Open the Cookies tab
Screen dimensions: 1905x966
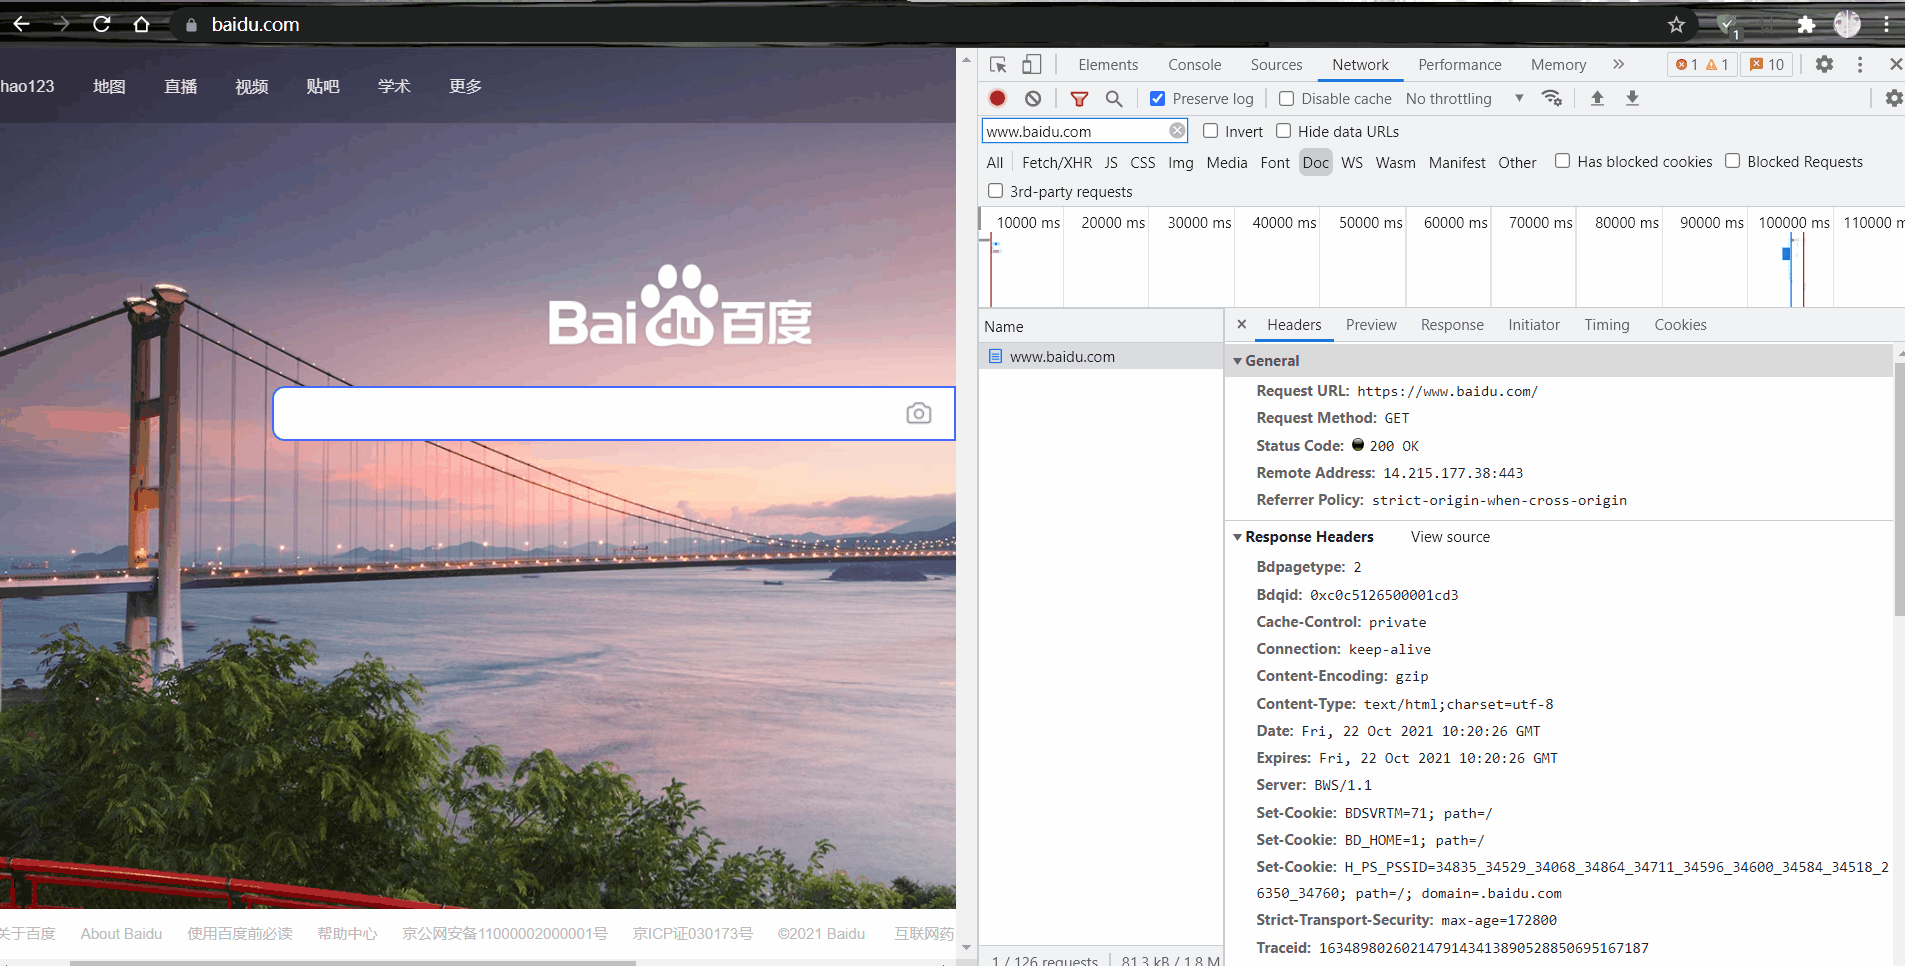point(1680,325)
